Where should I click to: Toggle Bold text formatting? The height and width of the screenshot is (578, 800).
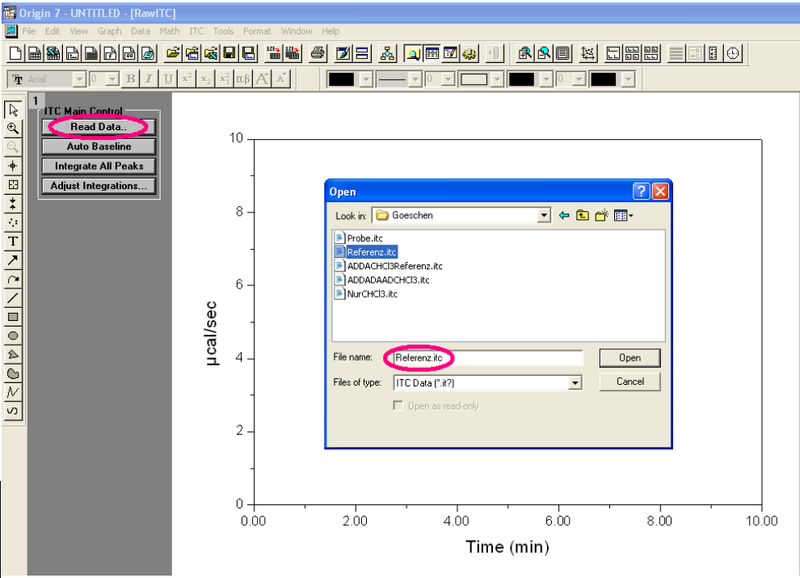(130, 79)
